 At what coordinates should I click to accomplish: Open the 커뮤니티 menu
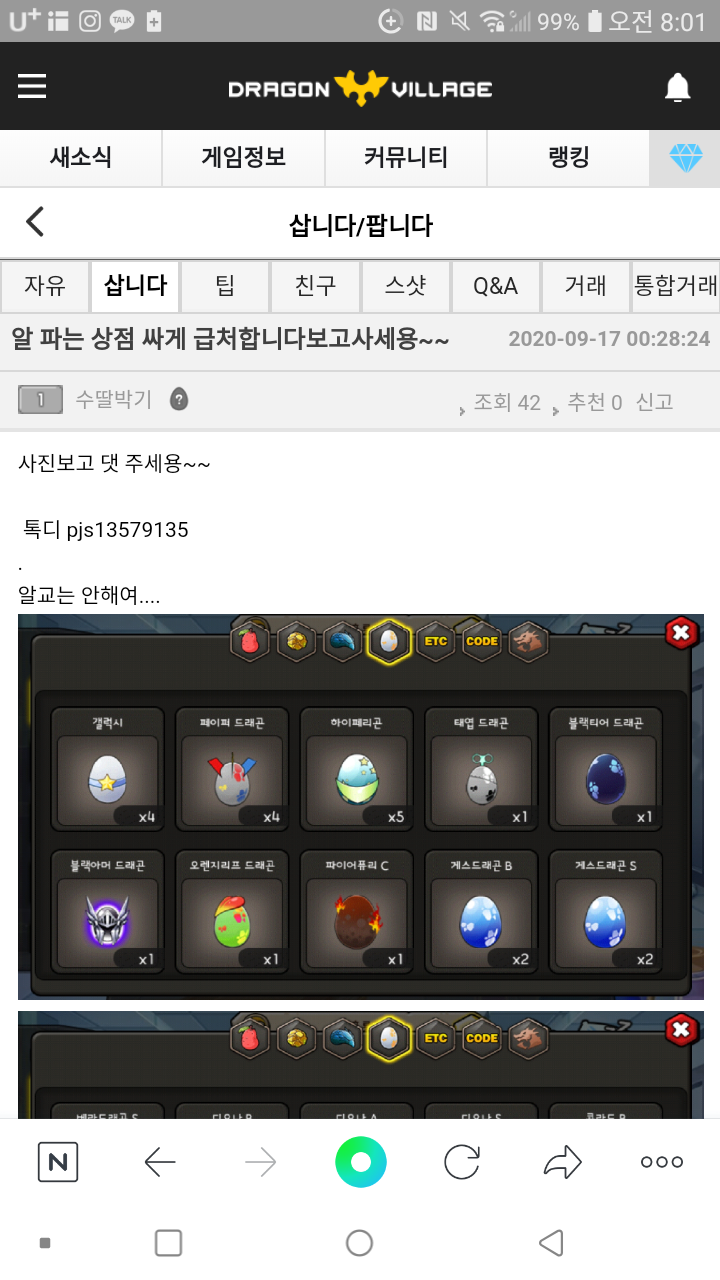[405, 158]
